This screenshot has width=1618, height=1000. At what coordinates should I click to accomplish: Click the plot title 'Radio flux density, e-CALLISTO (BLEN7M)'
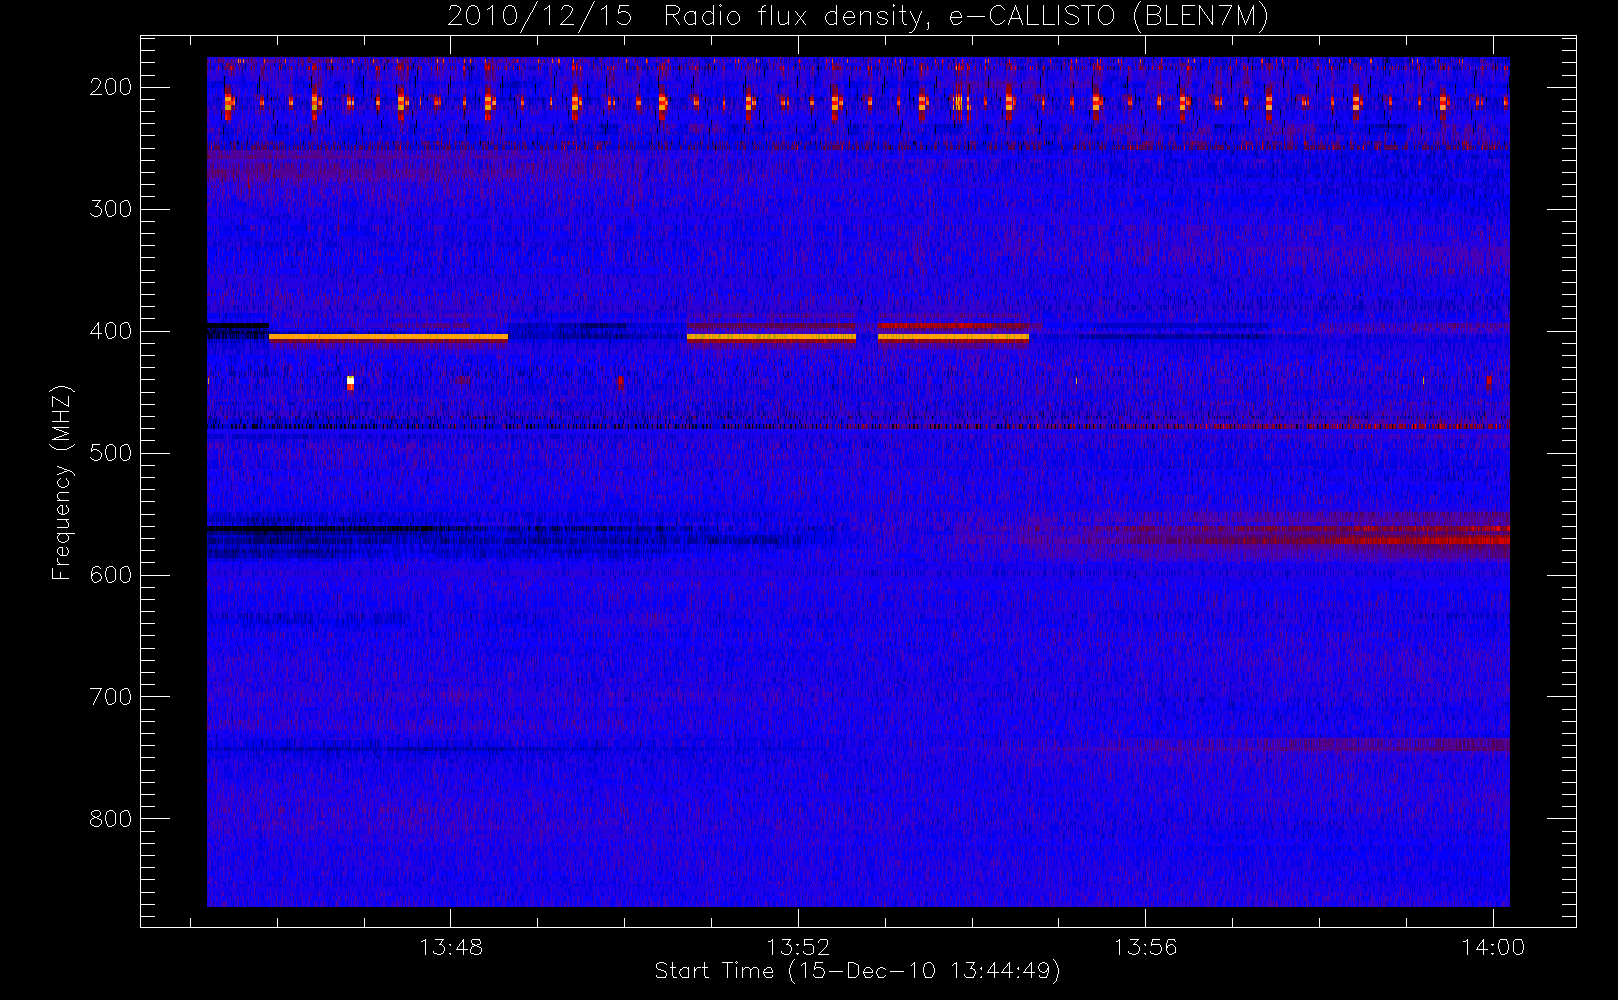pos(966,17)
